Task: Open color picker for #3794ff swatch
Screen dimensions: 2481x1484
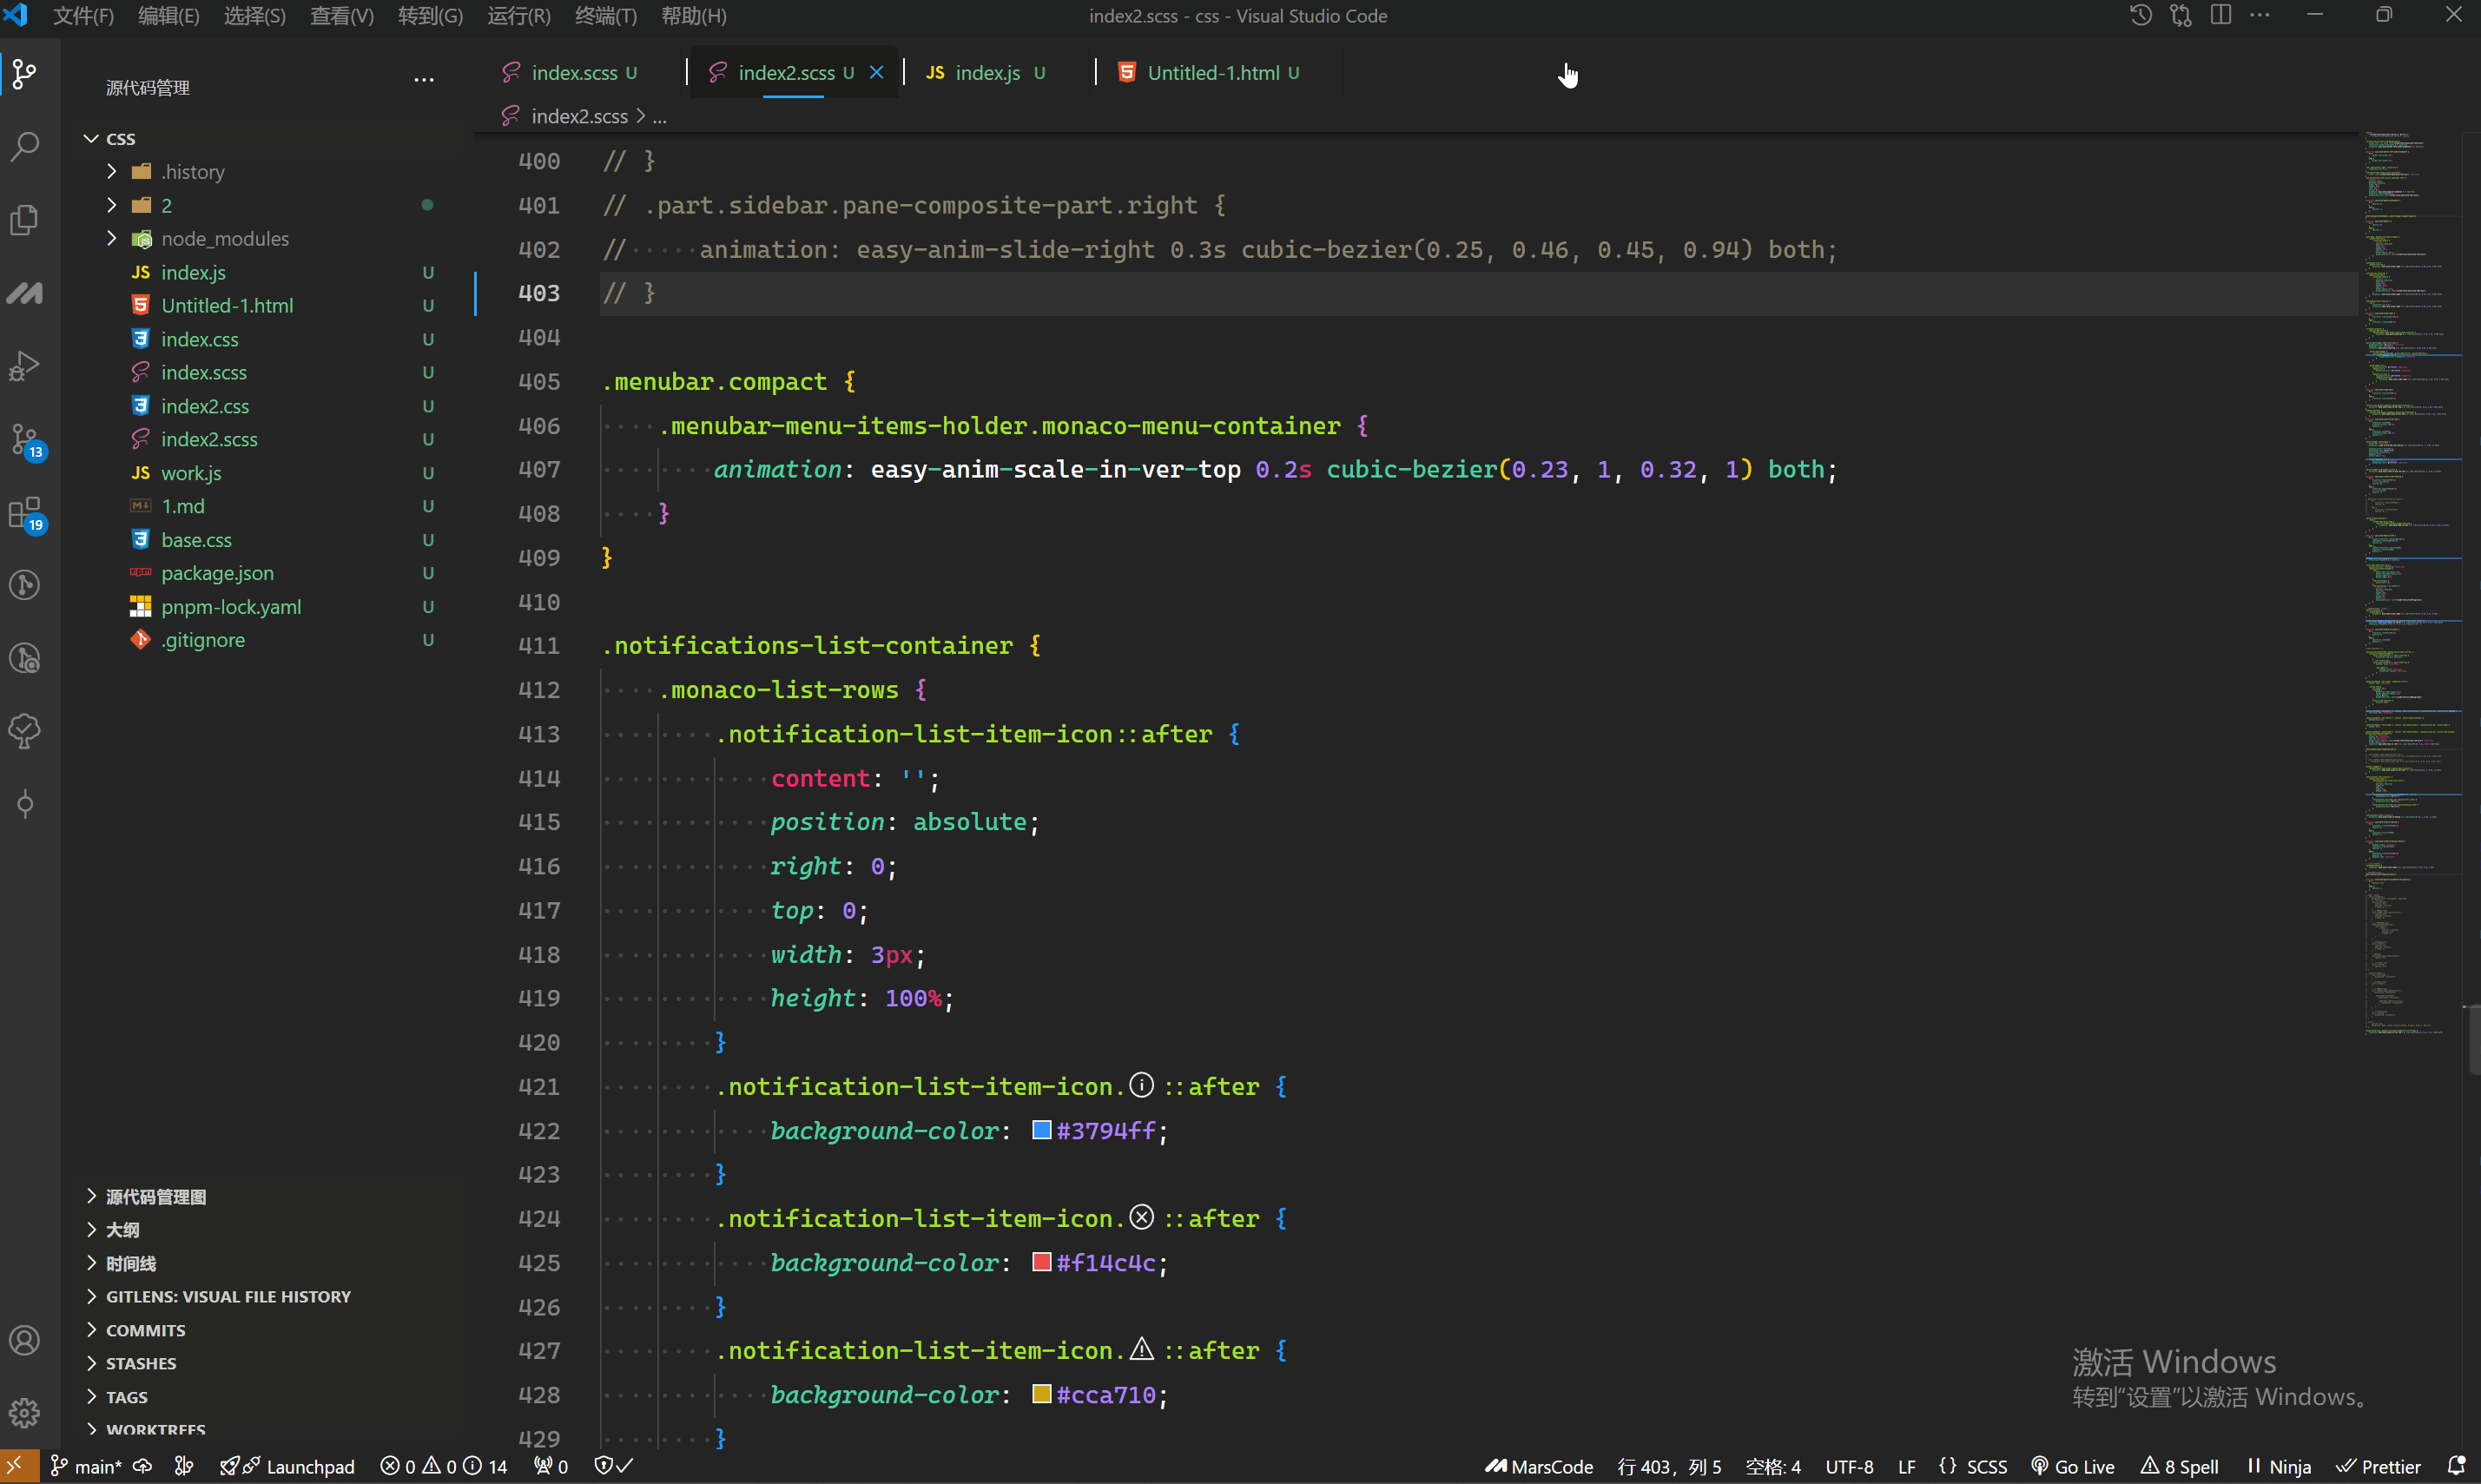Action: click(x=1041, y=1130)
